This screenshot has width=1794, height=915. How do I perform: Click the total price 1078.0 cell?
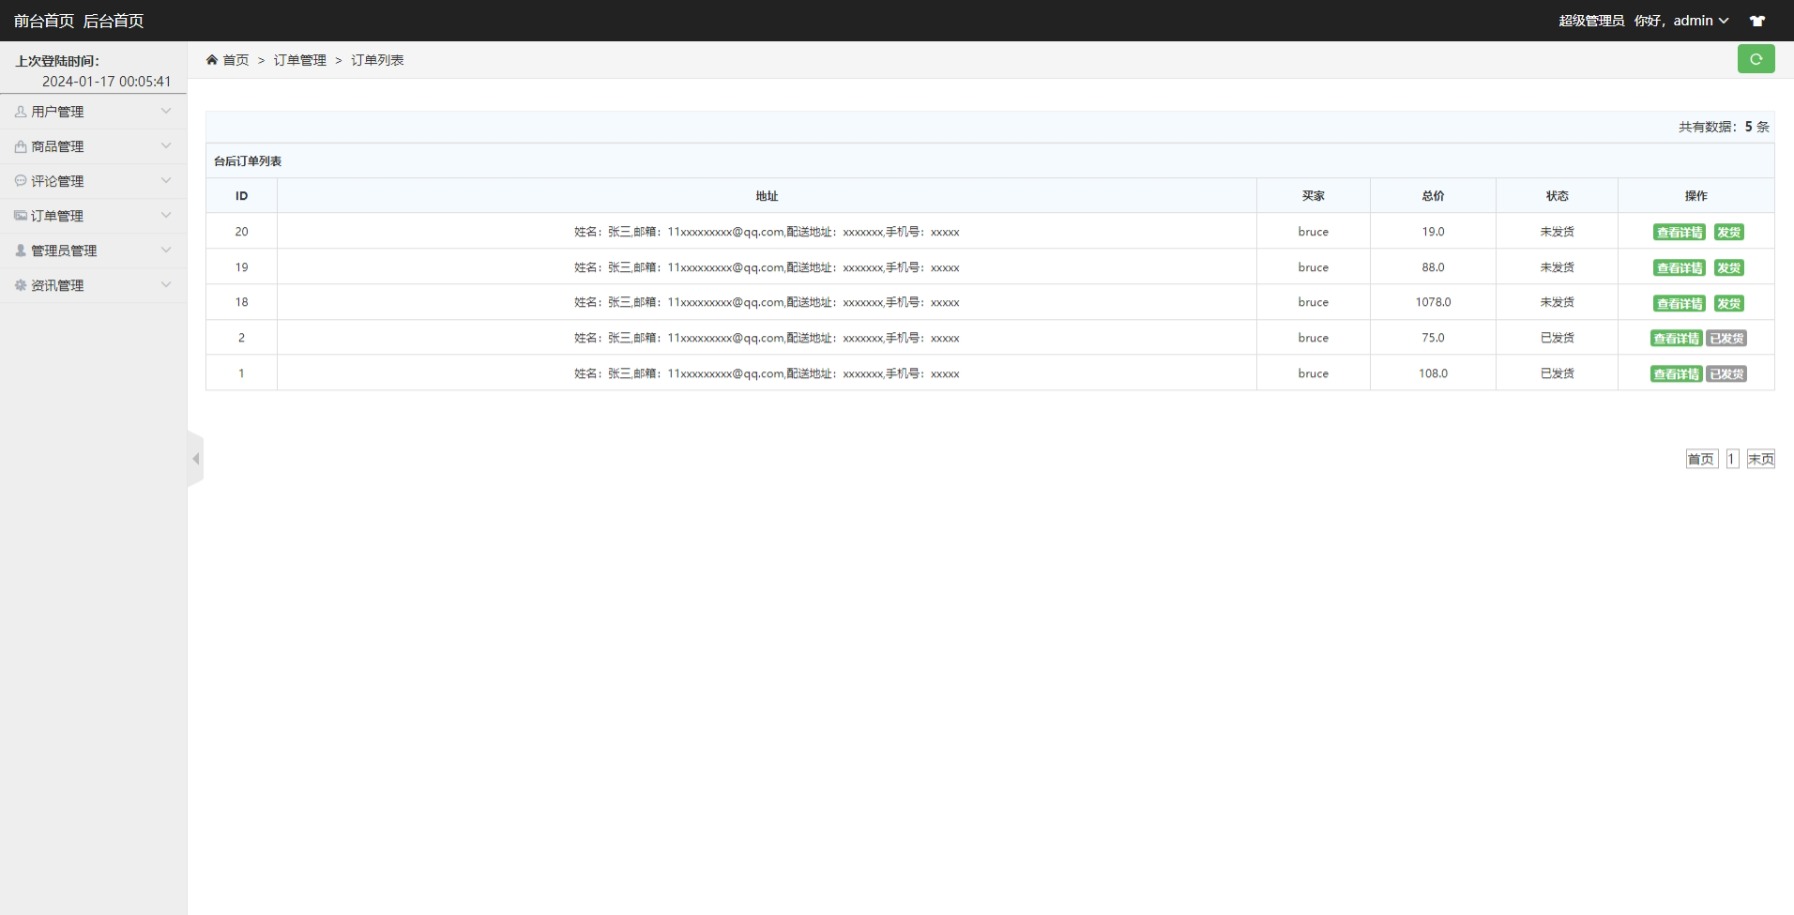[1433, 302]
